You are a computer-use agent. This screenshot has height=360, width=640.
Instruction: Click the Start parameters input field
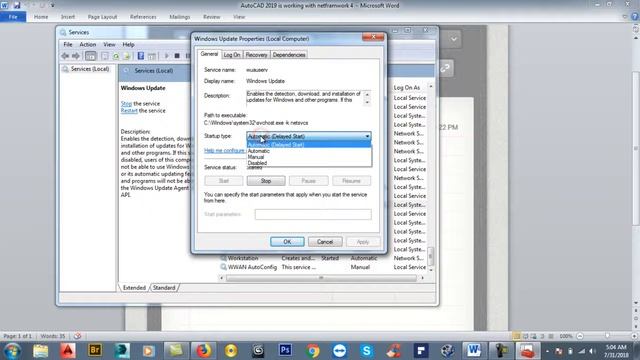coord(313,214)
